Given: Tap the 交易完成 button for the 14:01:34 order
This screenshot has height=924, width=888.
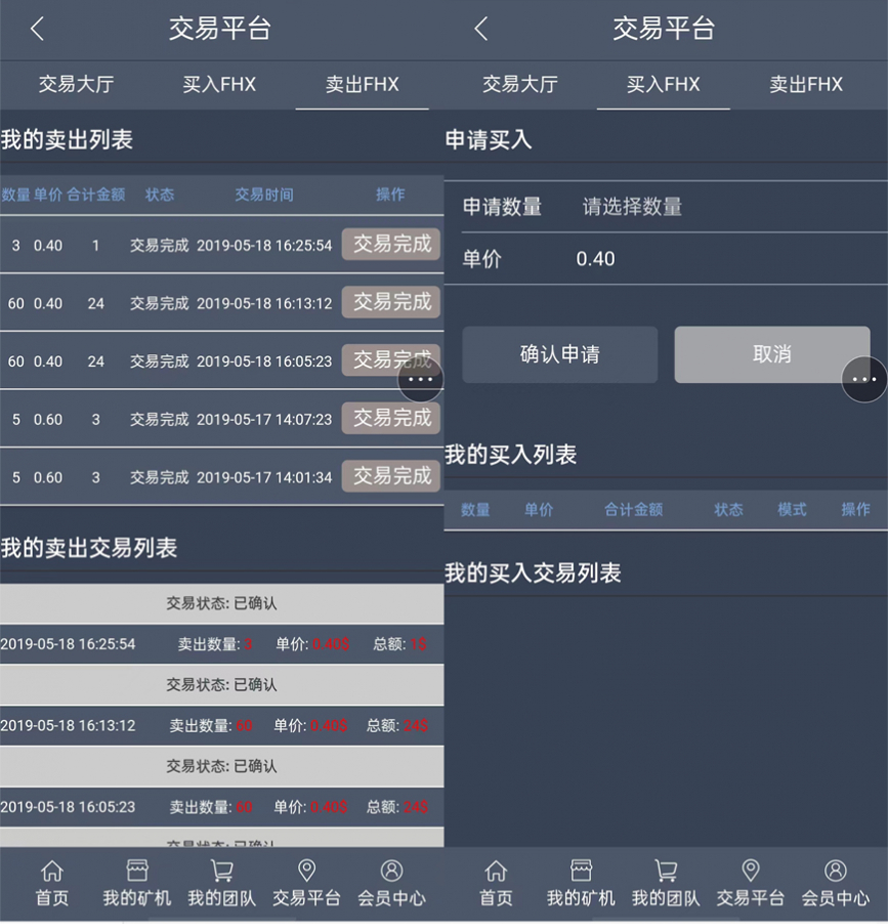Looking at the screenshot, I should click(391, 476).
